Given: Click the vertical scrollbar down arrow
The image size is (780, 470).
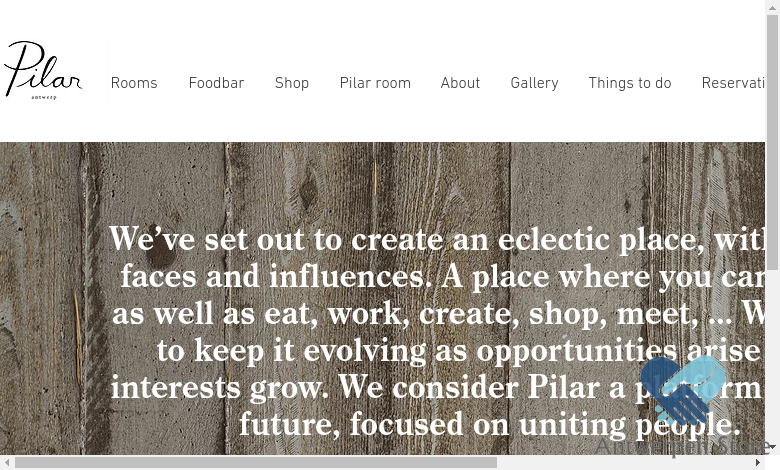Looking at the screenshot, I should pos(773,447).
